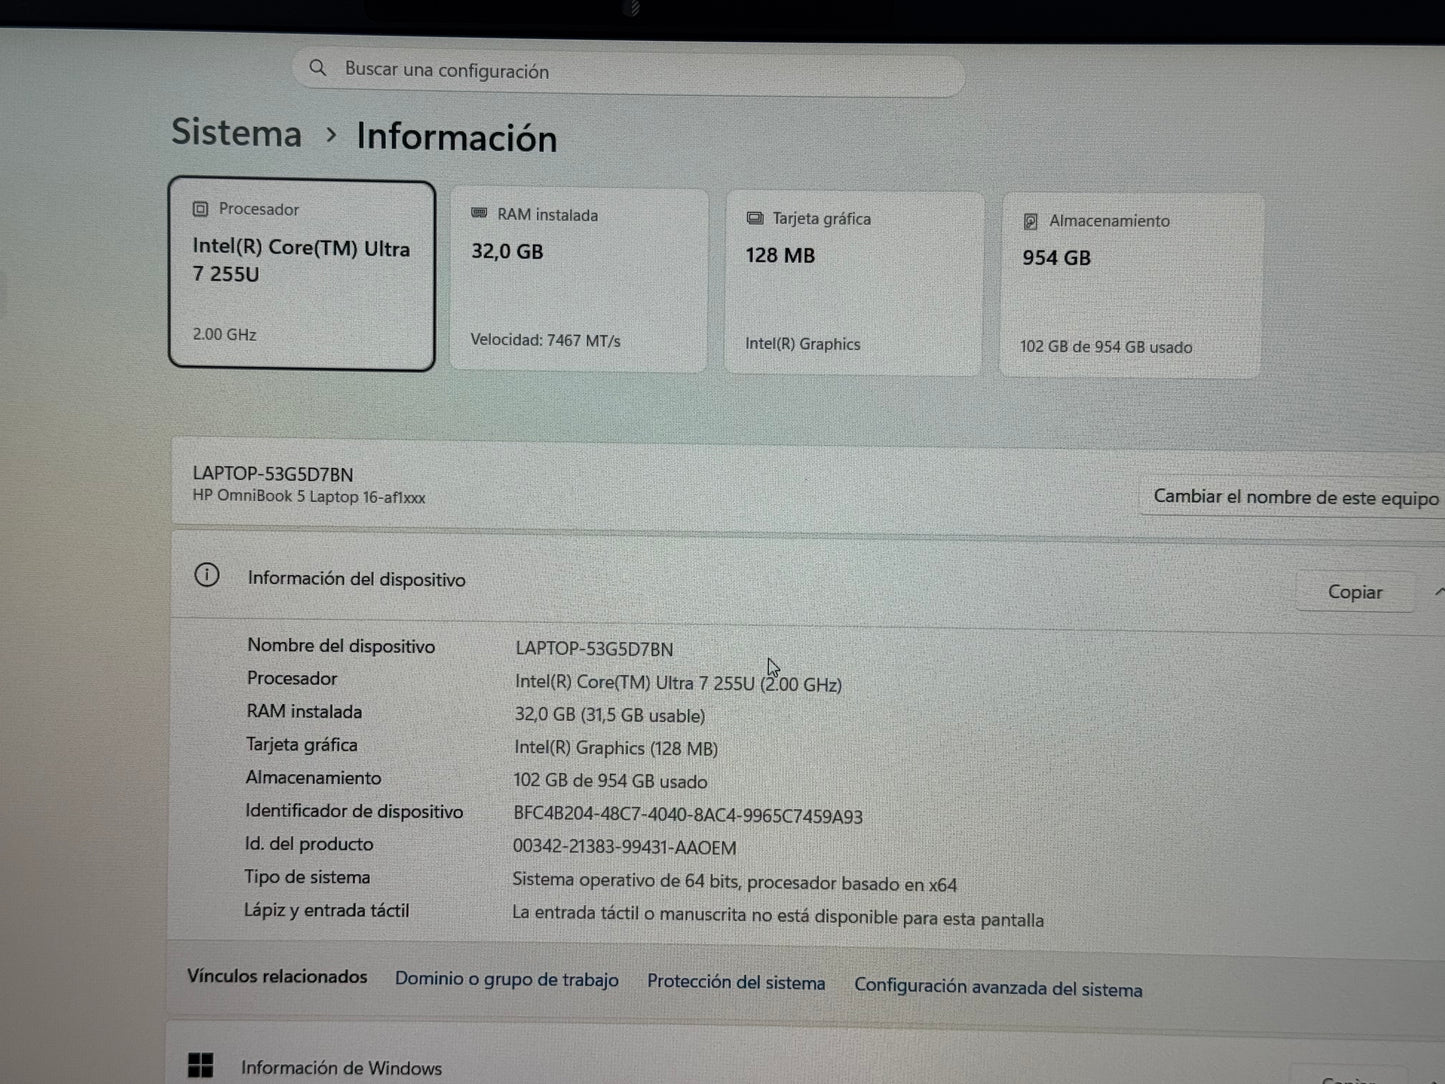Select 'La entrada táctil o manuscrita' value text
The image size is (1445, 1084).
(x=778, y=916)
